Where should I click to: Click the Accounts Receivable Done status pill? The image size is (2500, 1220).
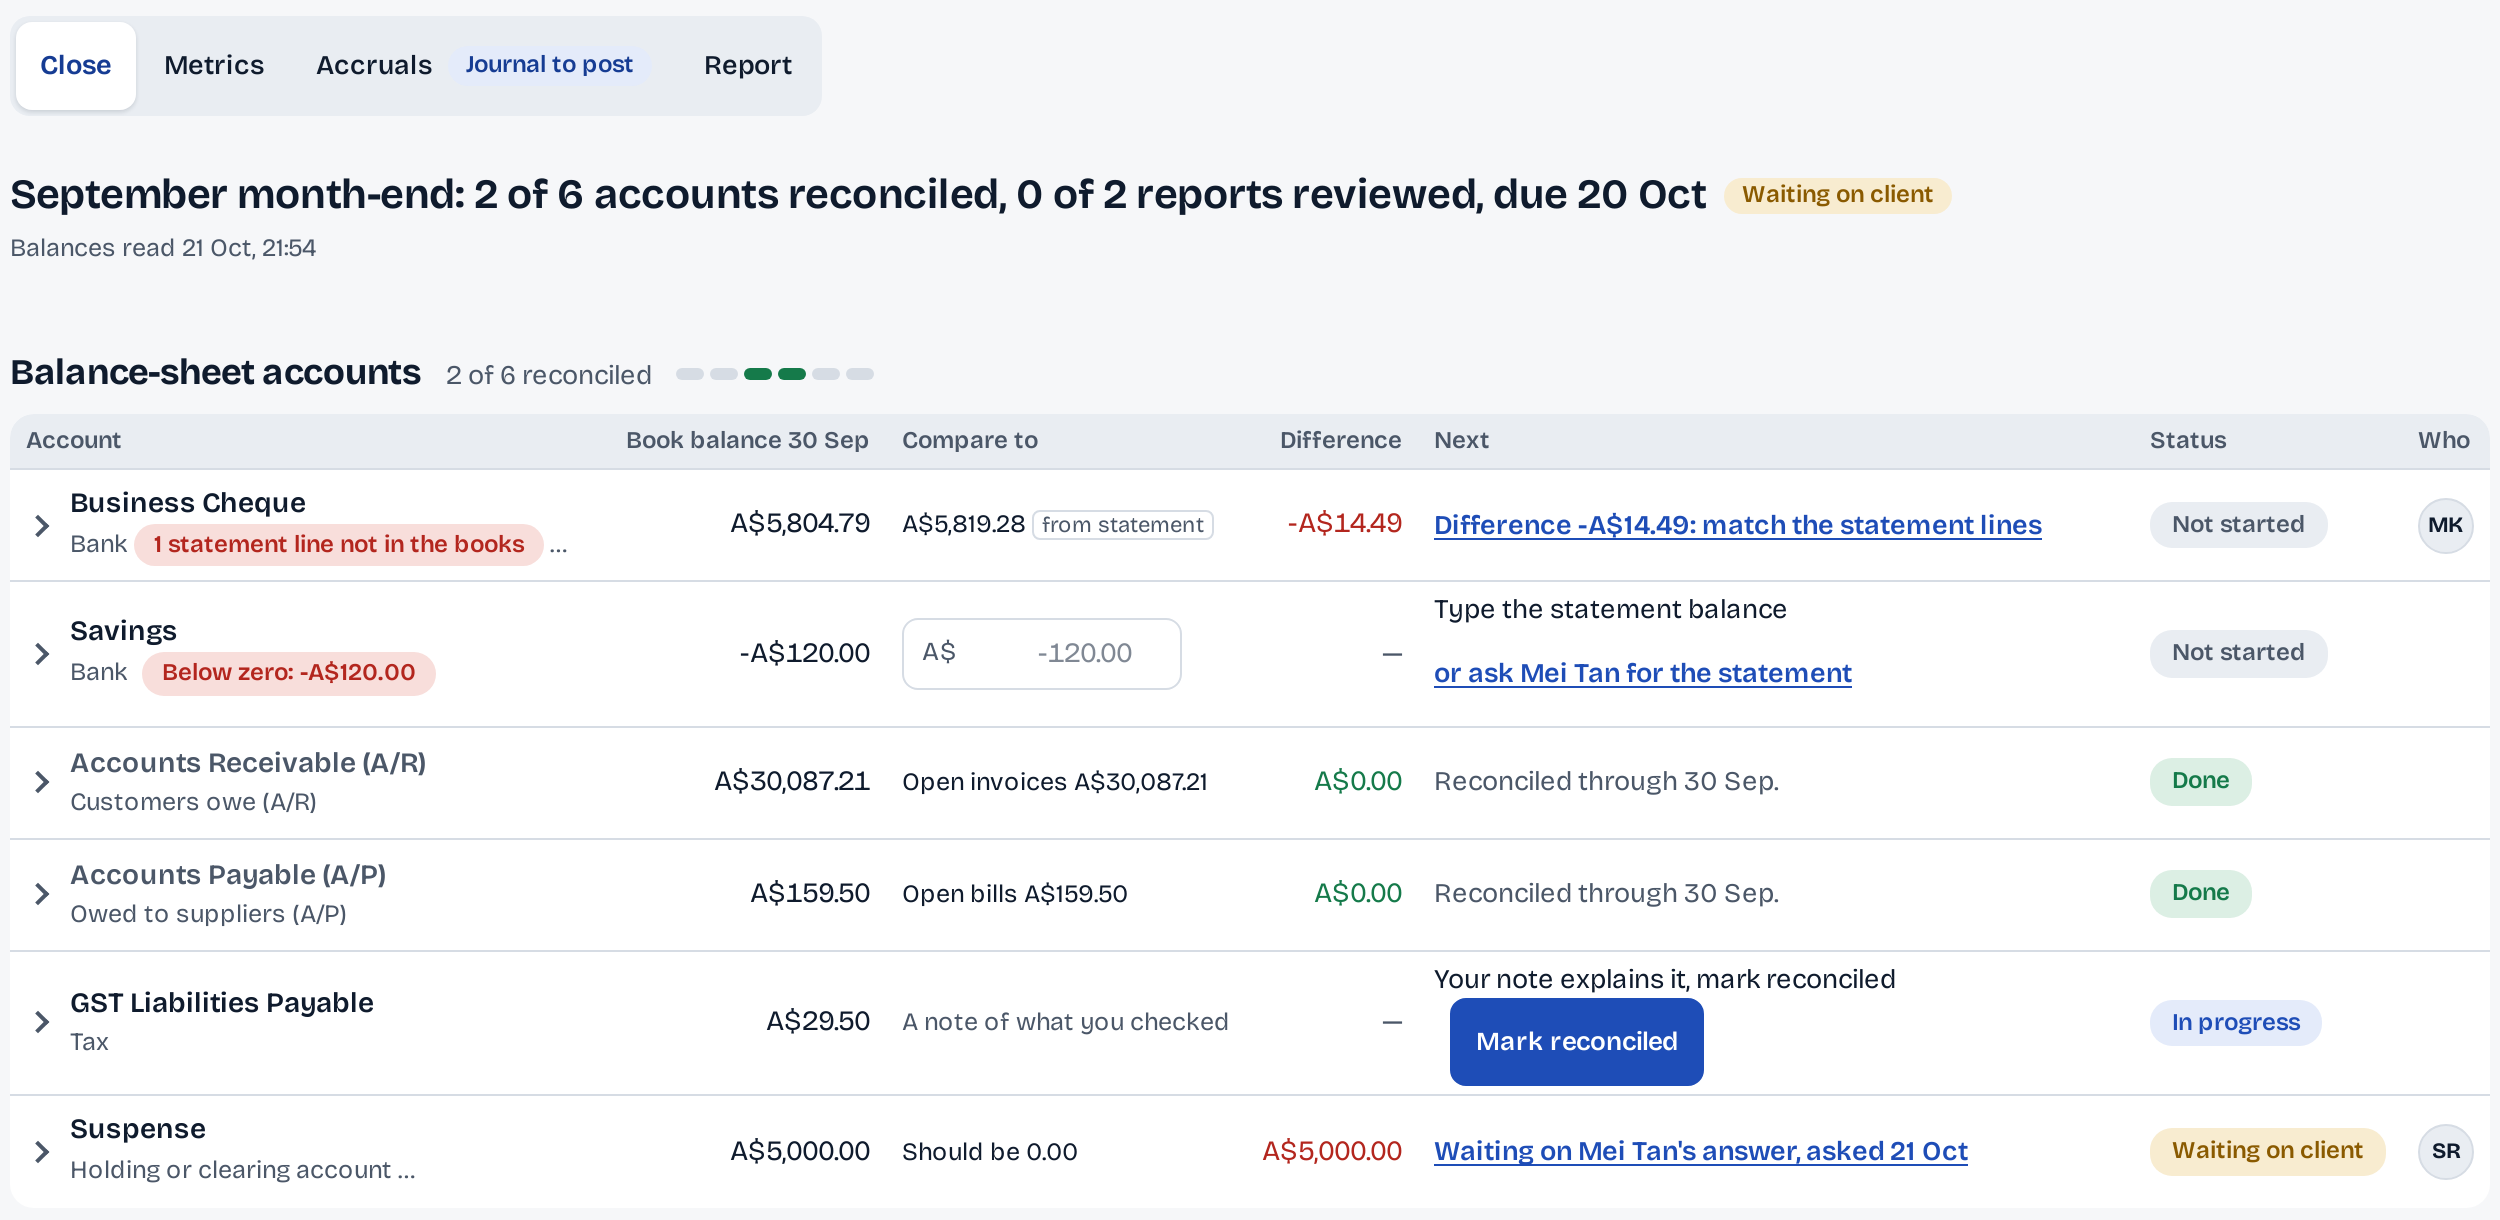(x=2200, y=781)
